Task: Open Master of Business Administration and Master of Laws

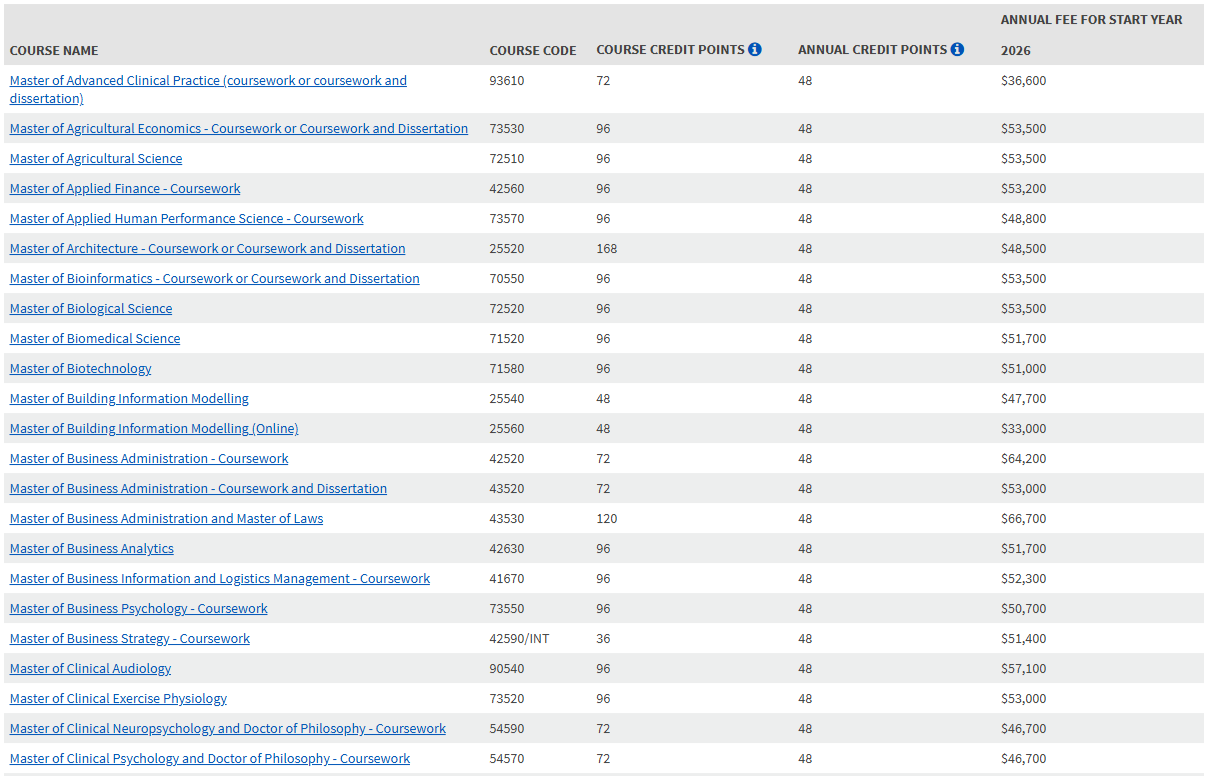Action: 166,519
